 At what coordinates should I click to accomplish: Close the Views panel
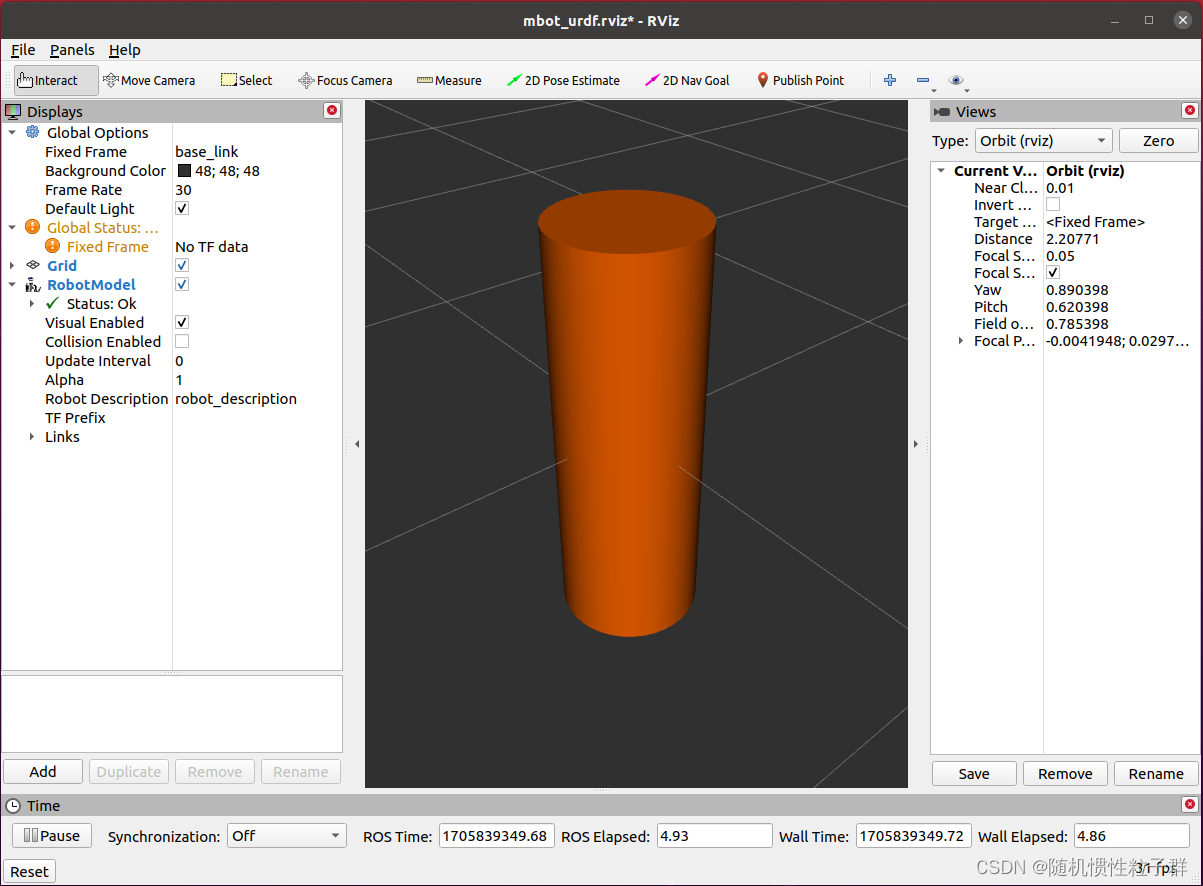pyautogui.click(x=1189, y=111)
